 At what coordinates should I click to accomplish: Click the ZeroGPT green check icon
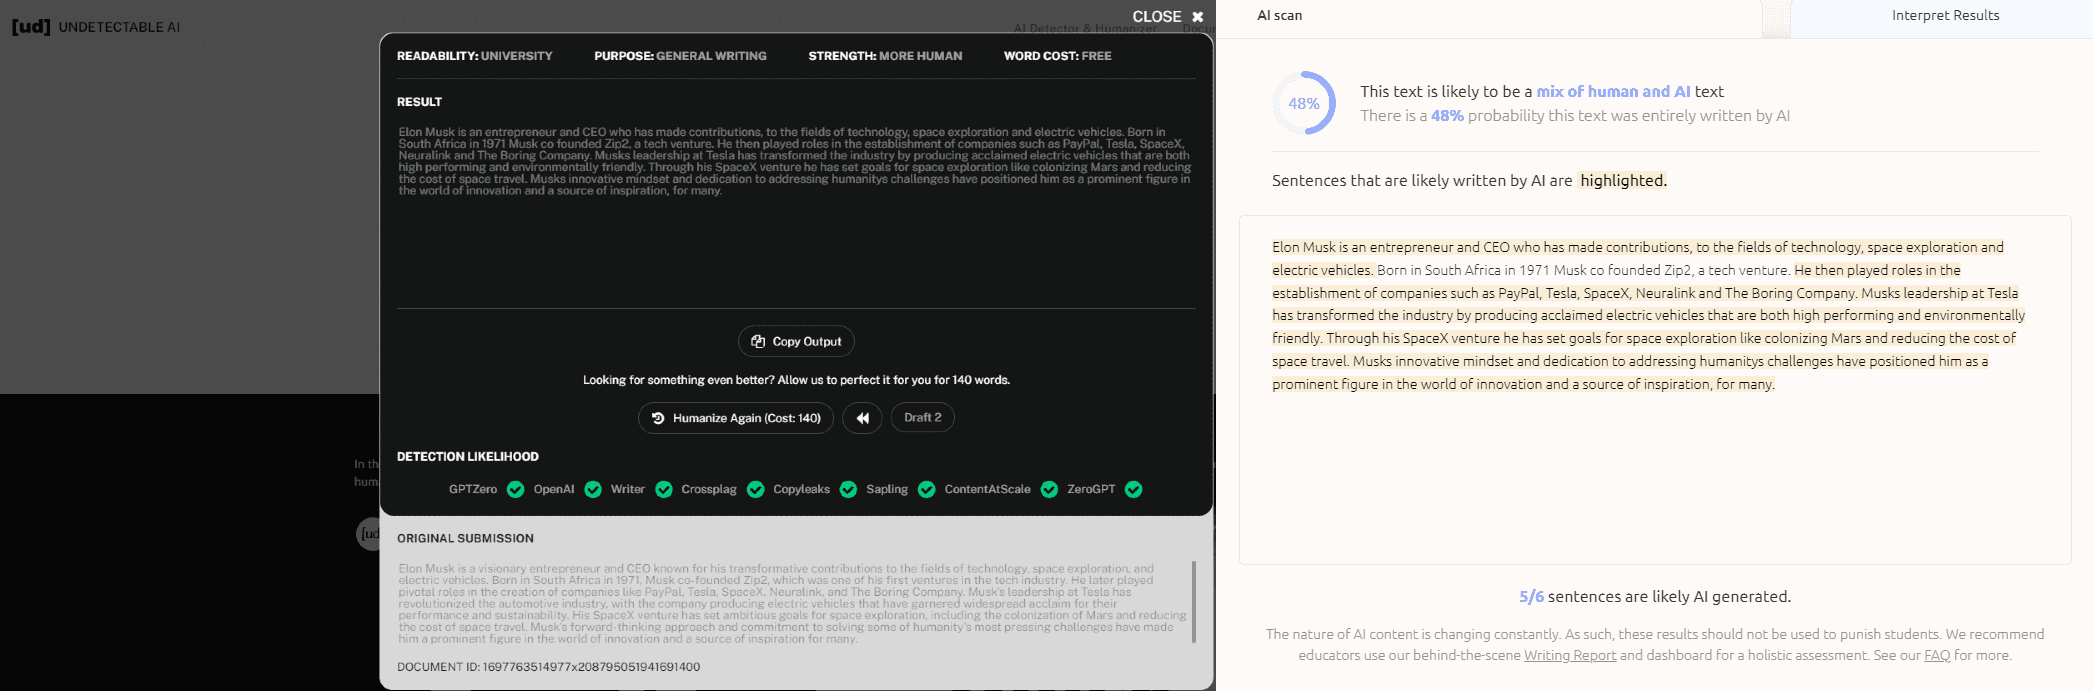click(x=1133, y=489)
